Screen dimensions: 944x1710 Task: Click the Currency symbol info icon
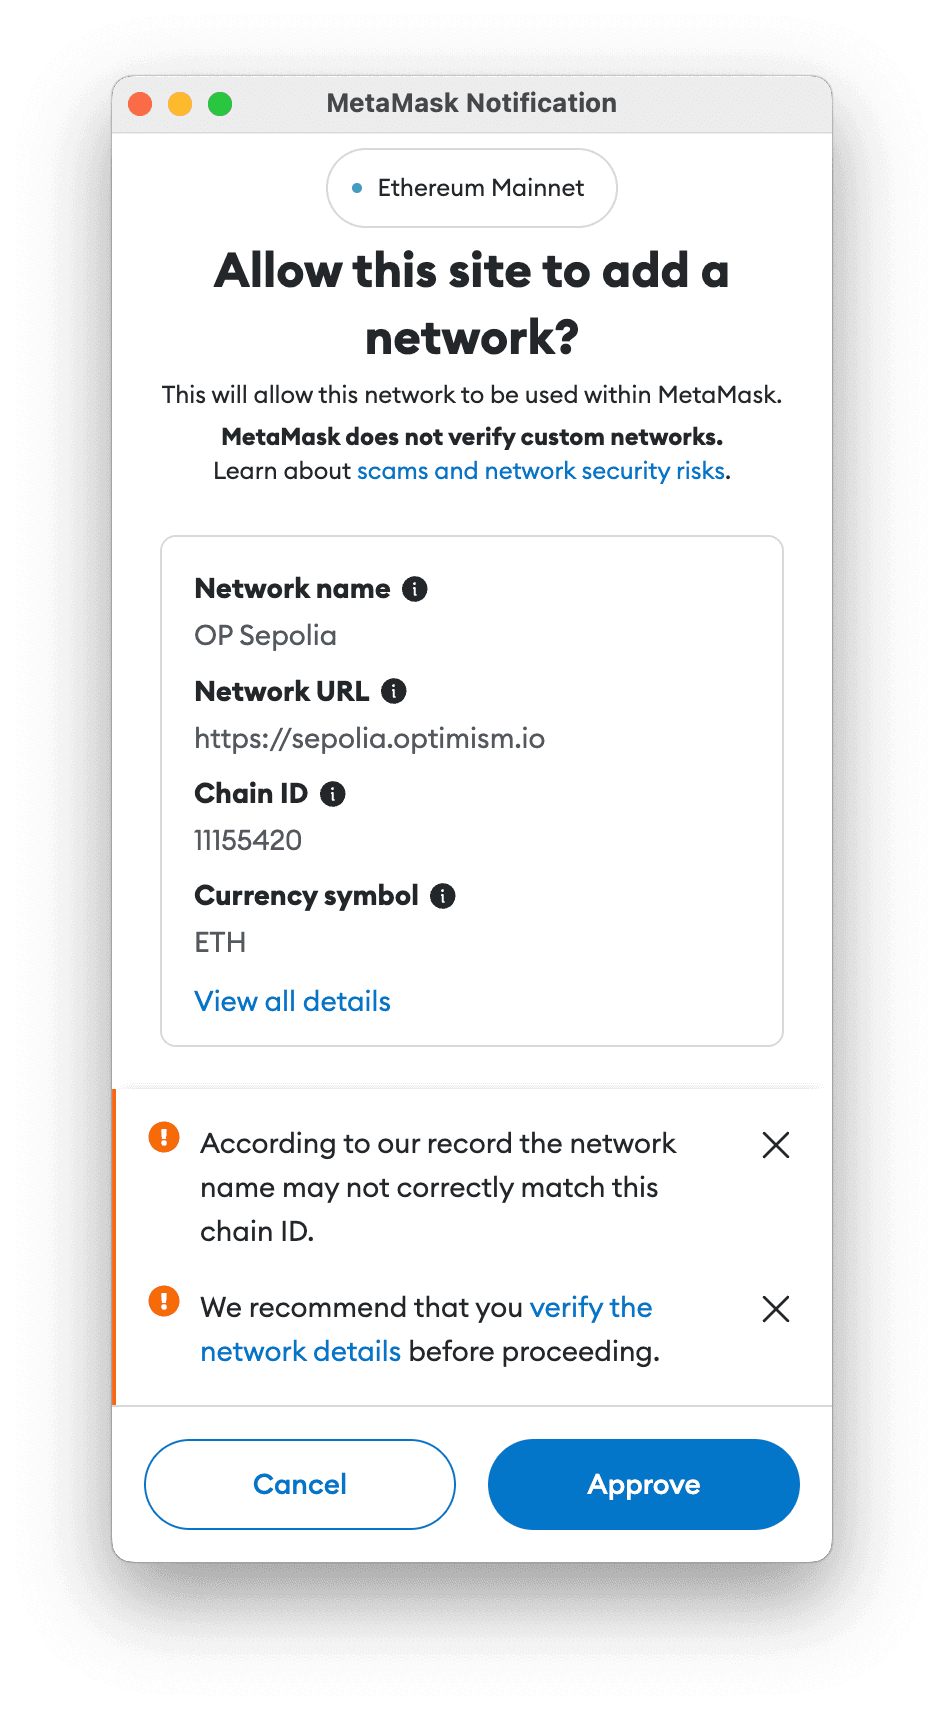tap(441, 895)
